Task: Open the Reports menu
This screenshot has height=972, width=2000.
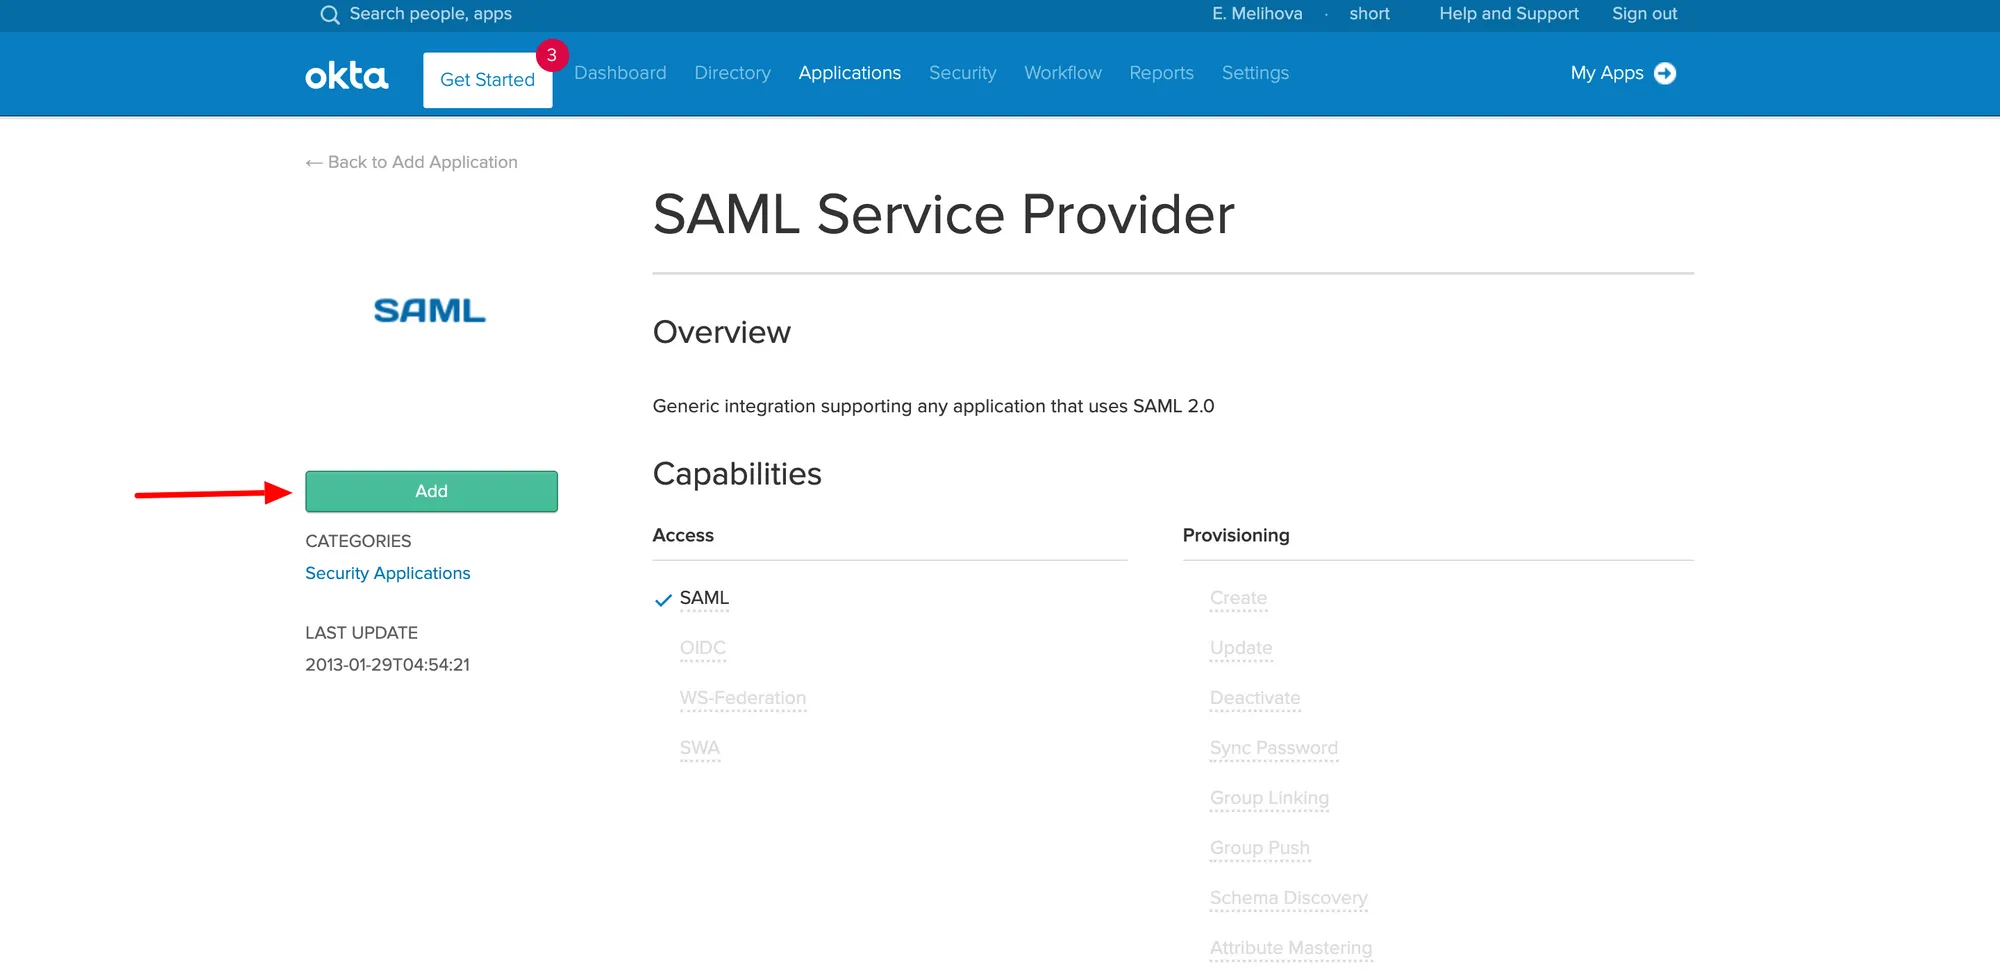Action: click(1161, 73)
